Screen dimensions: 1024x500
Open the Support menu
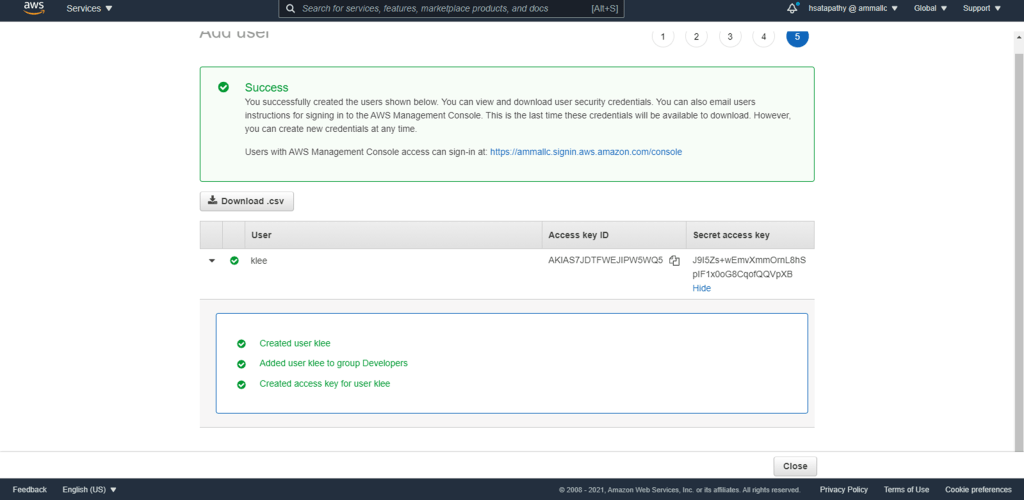click(981, 8)
